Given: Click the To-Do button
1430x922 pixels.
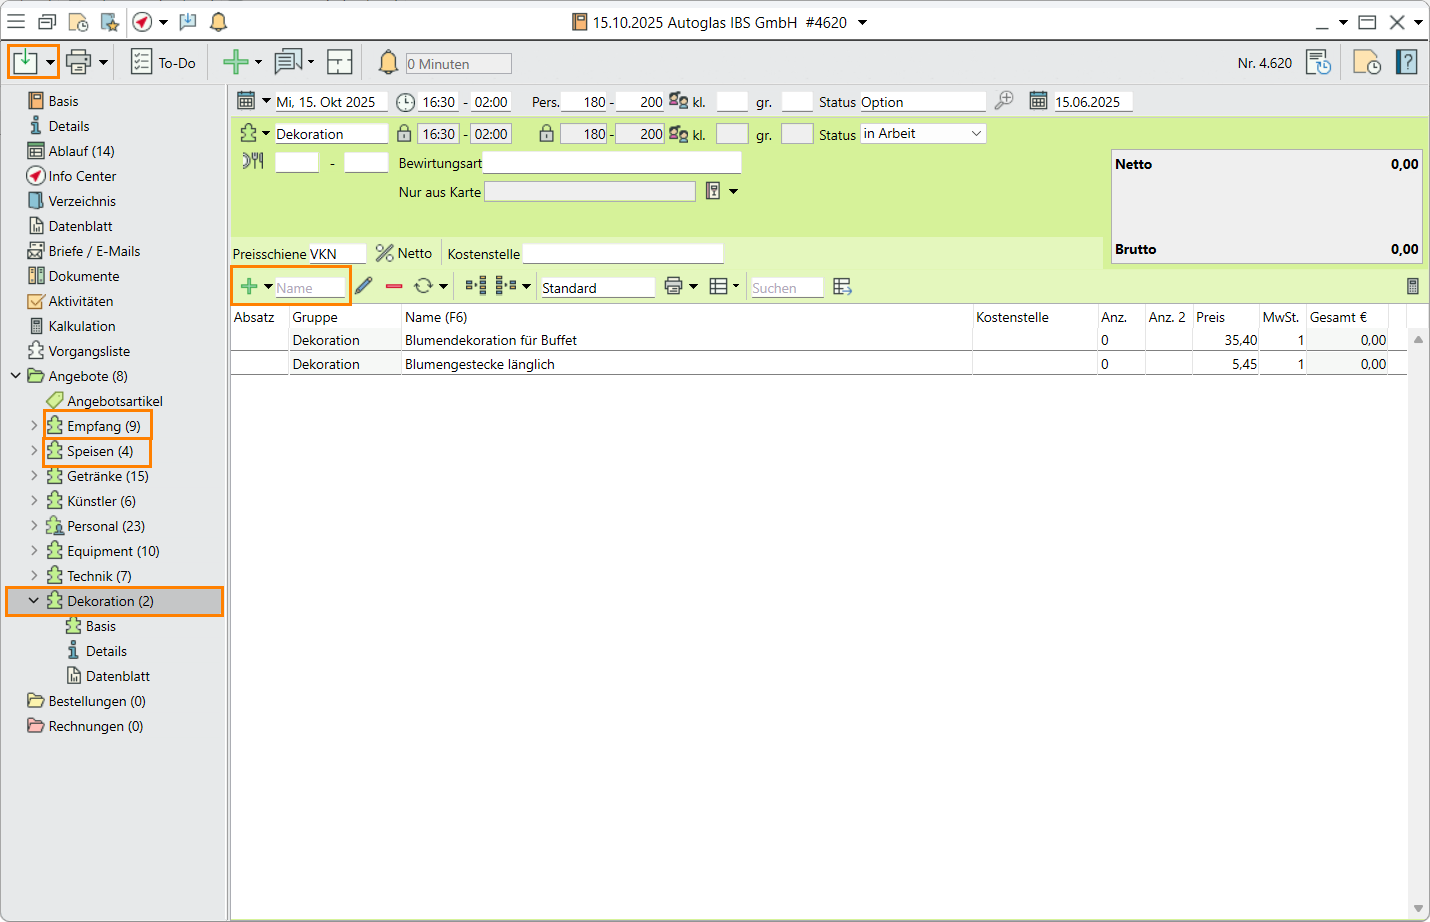Looking at the screenshot, I should tap(164, 63).
